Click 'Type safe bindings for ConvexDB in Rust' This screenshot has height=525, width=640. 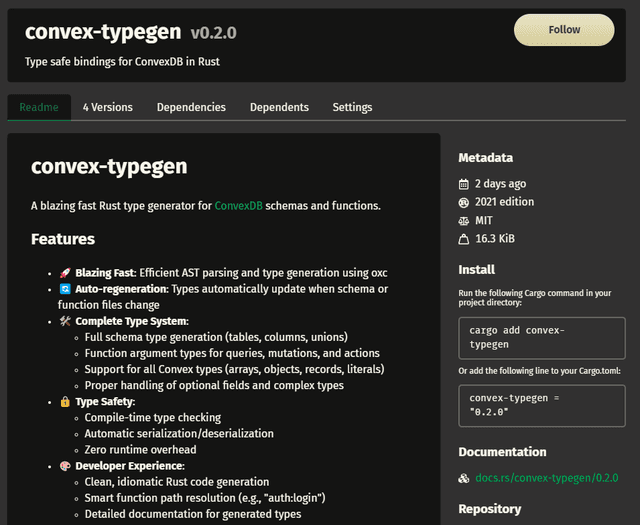[122, 62]
